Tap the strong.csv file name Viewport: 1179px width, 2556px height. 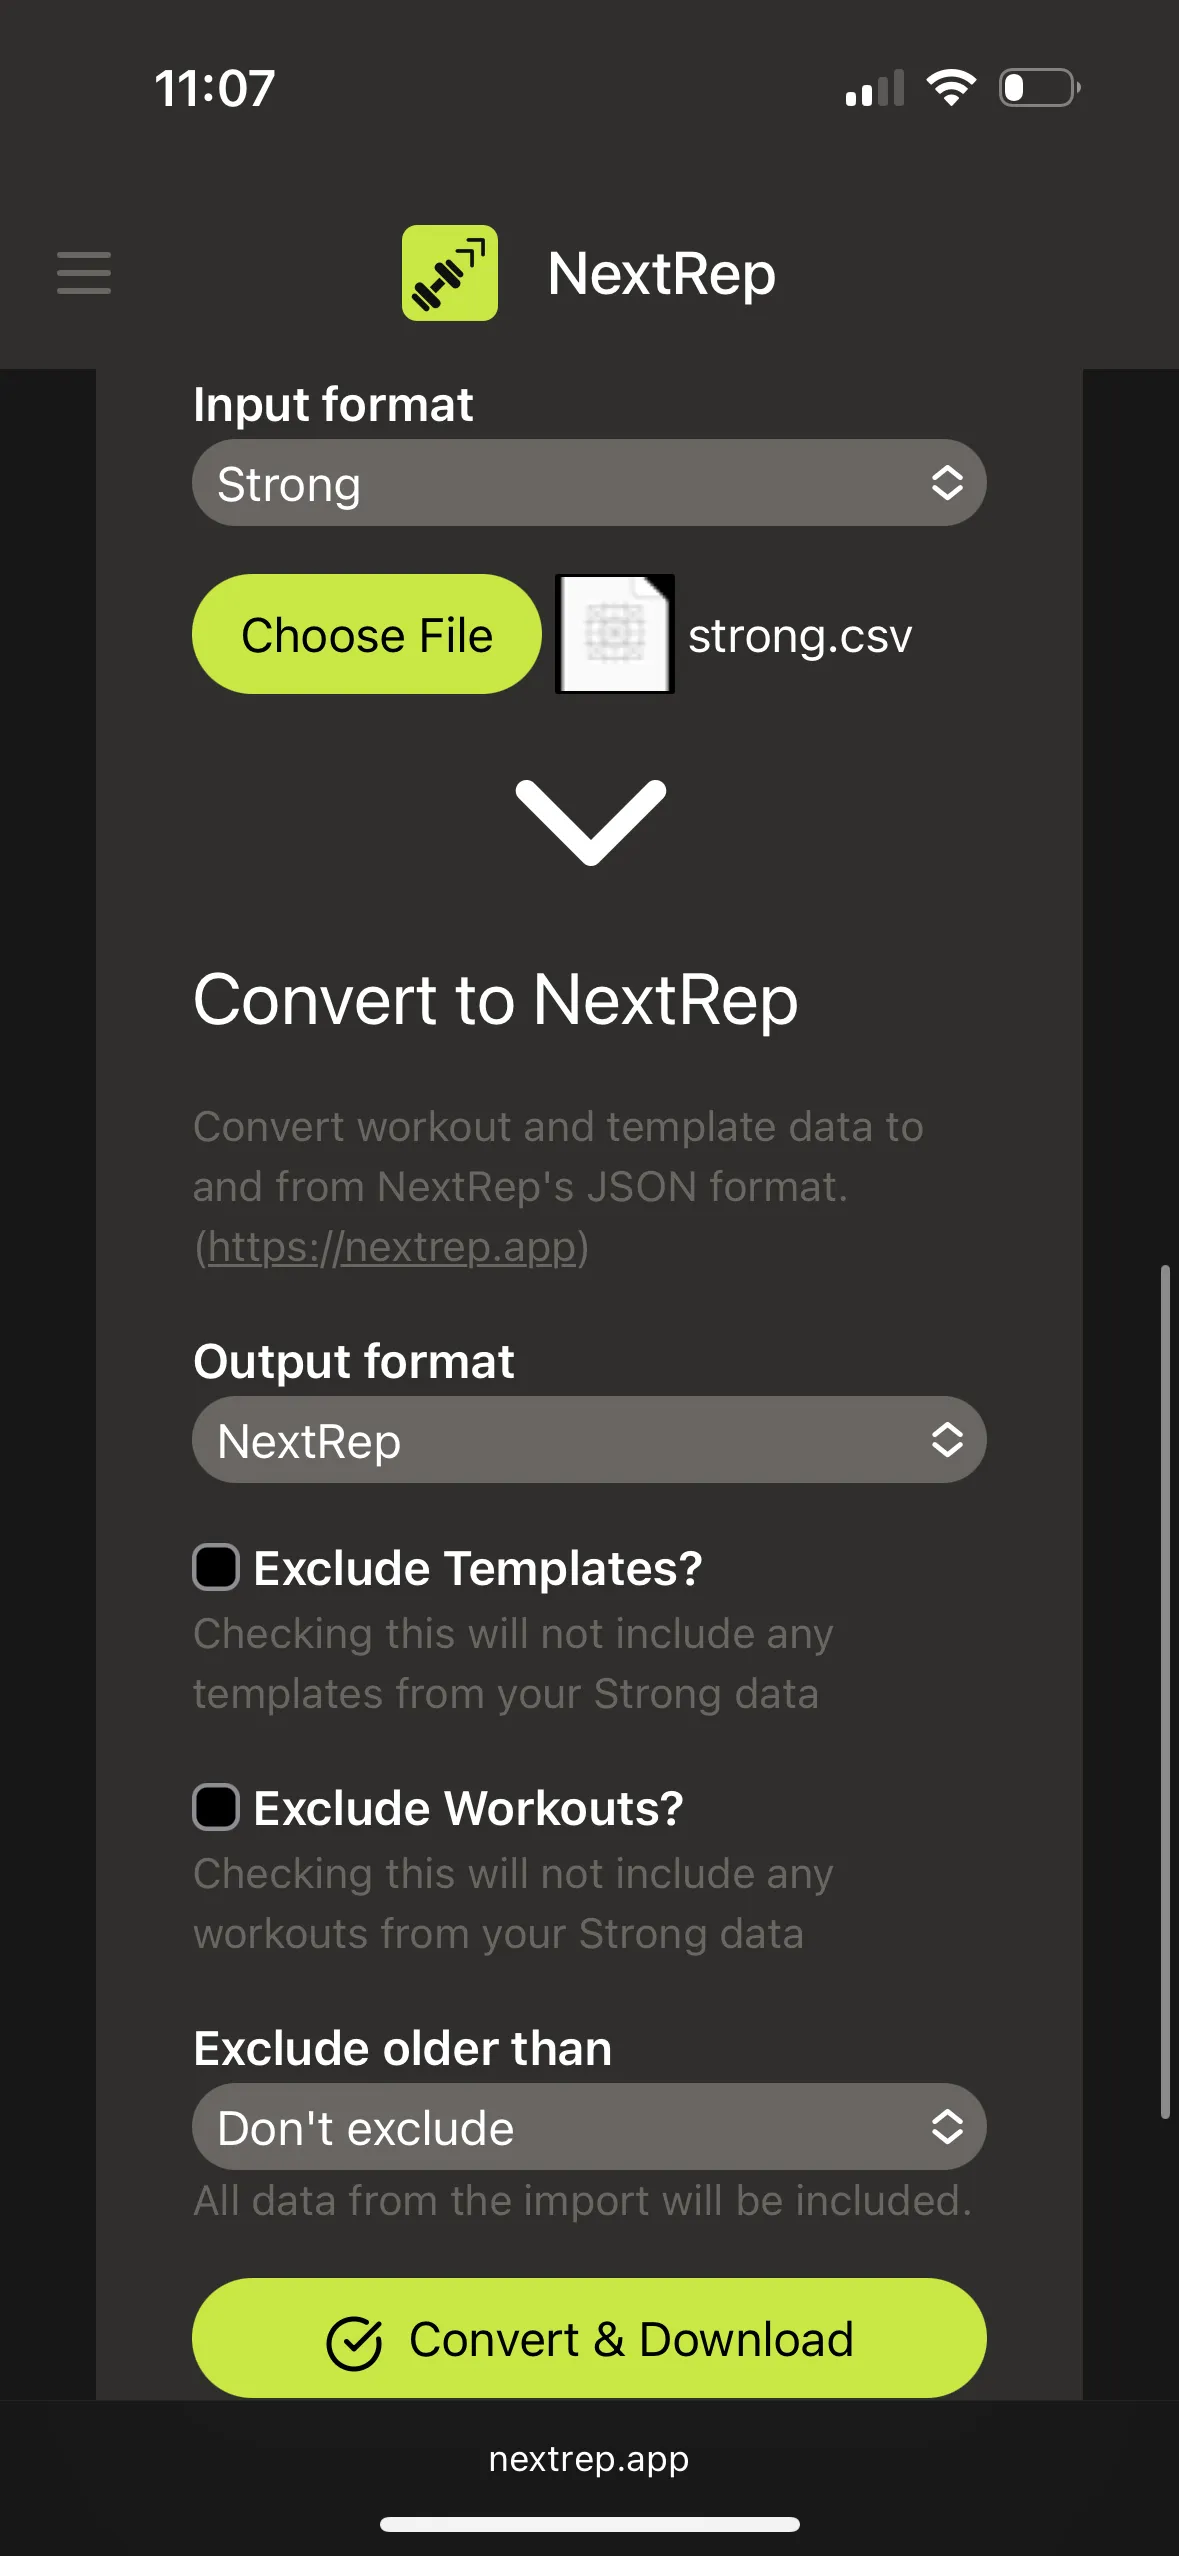coord(800,636)
